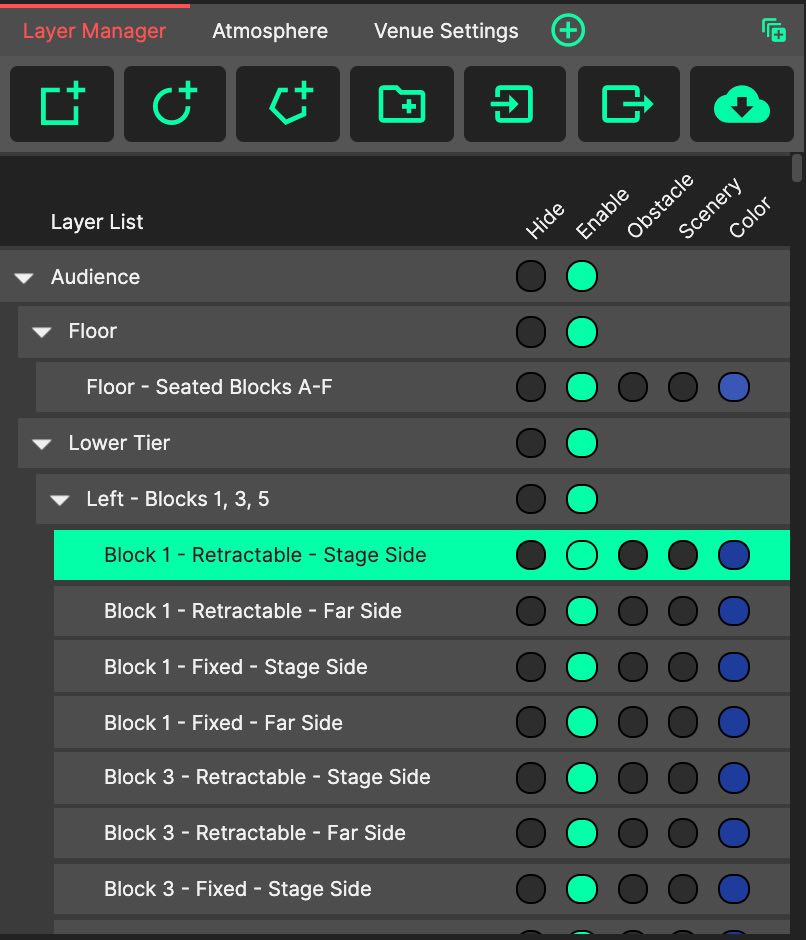
Task: Click the add arc layer icon
Action: coord(175,104)
